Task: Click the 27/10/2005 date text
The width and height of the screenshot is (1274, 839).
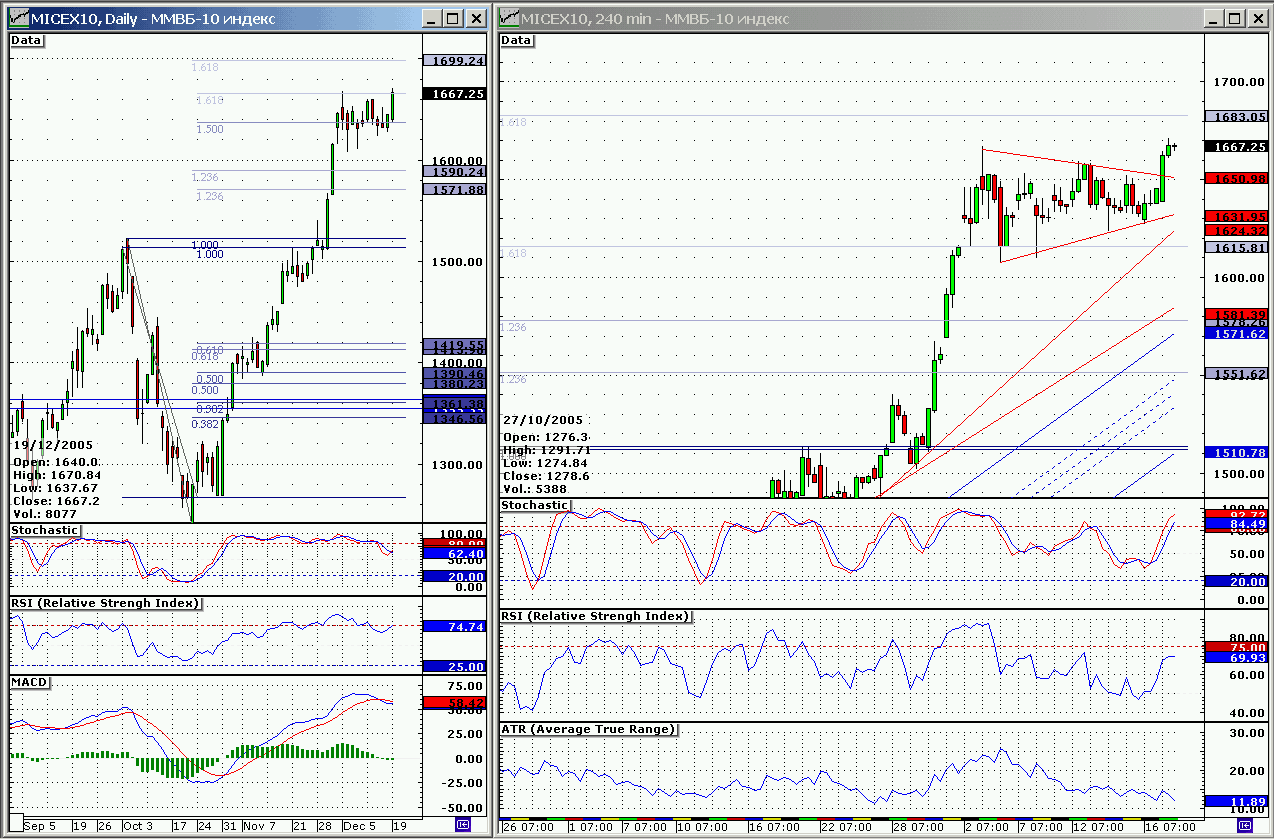Action: point(544,421)
